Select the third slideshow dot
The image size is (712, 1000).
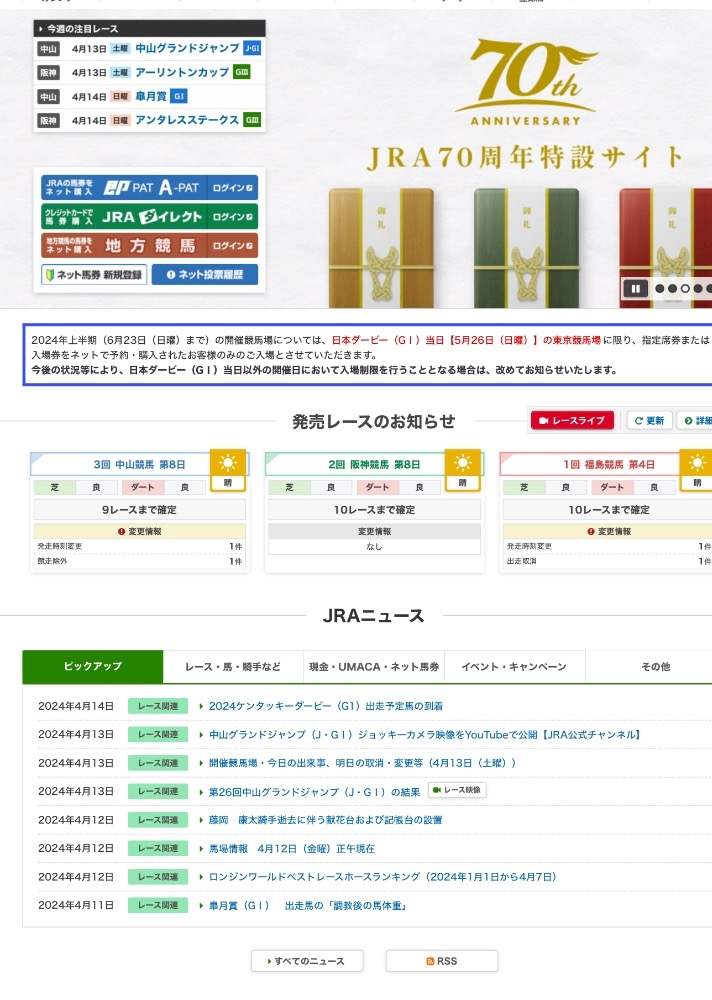(x=685, y=289)
